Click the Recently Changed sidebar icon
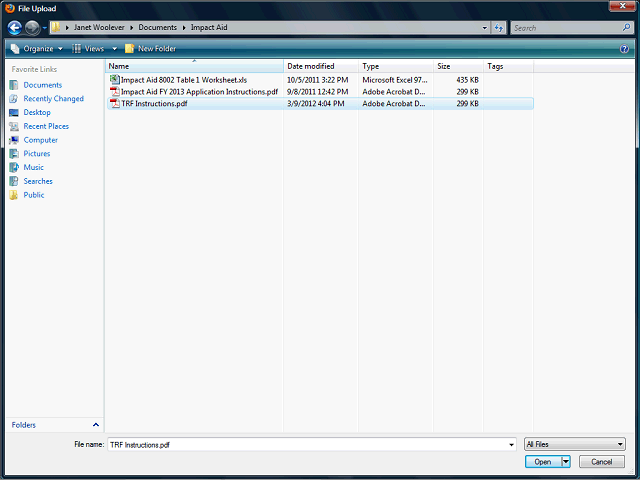Screen dimensions: 640x480 14,99
